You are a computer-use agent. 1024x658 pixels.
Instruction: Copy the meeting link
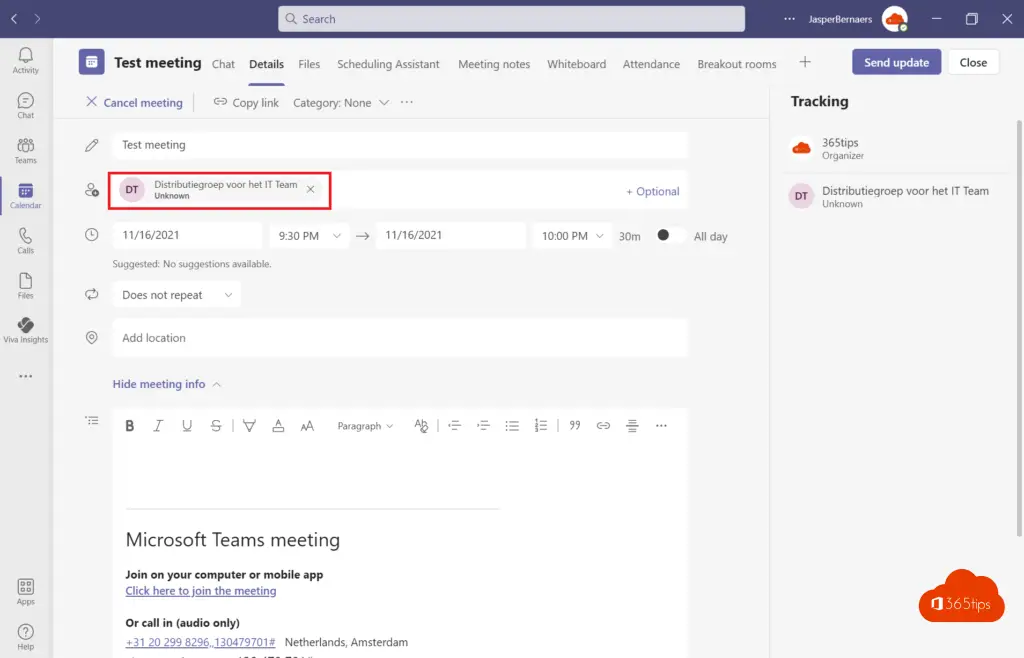click(246, 102)
